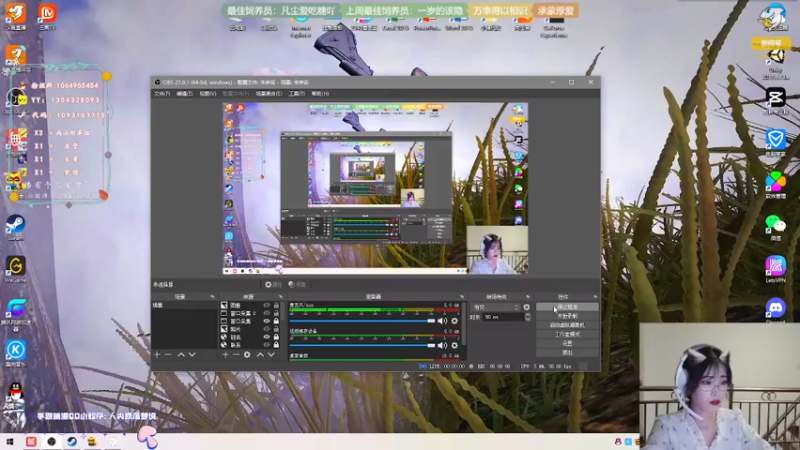The width and height of the screenshot is (800, 450).
Task: Remove selected source with minus icon
Action: (x=236, y=355)
